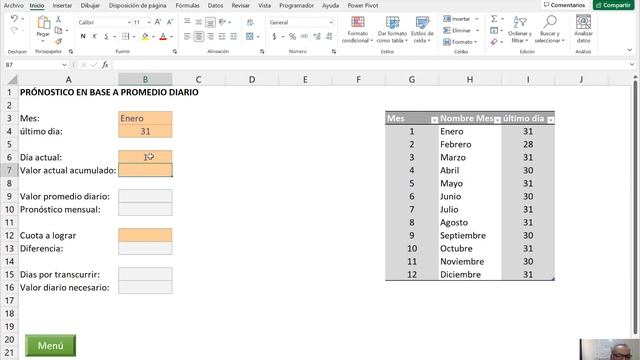This screenshot has width=640, height=360.
Task: Align text left in the Alineación group
Action: [187, 37]
